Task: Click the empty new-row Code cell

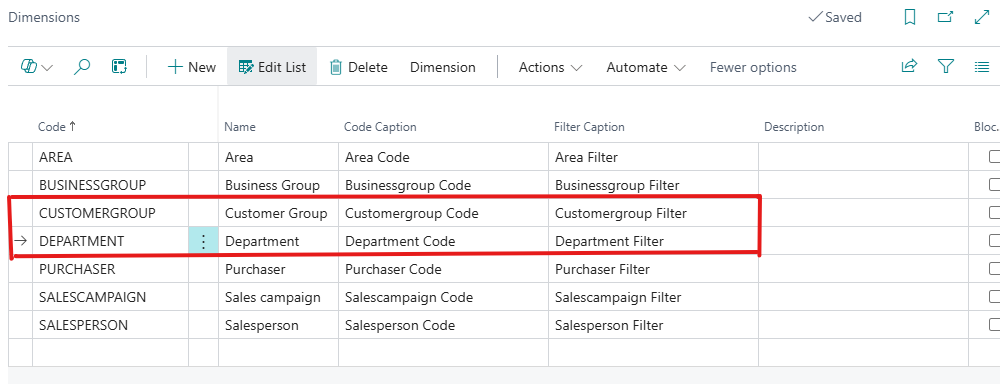Action: (x=110, y=353)
